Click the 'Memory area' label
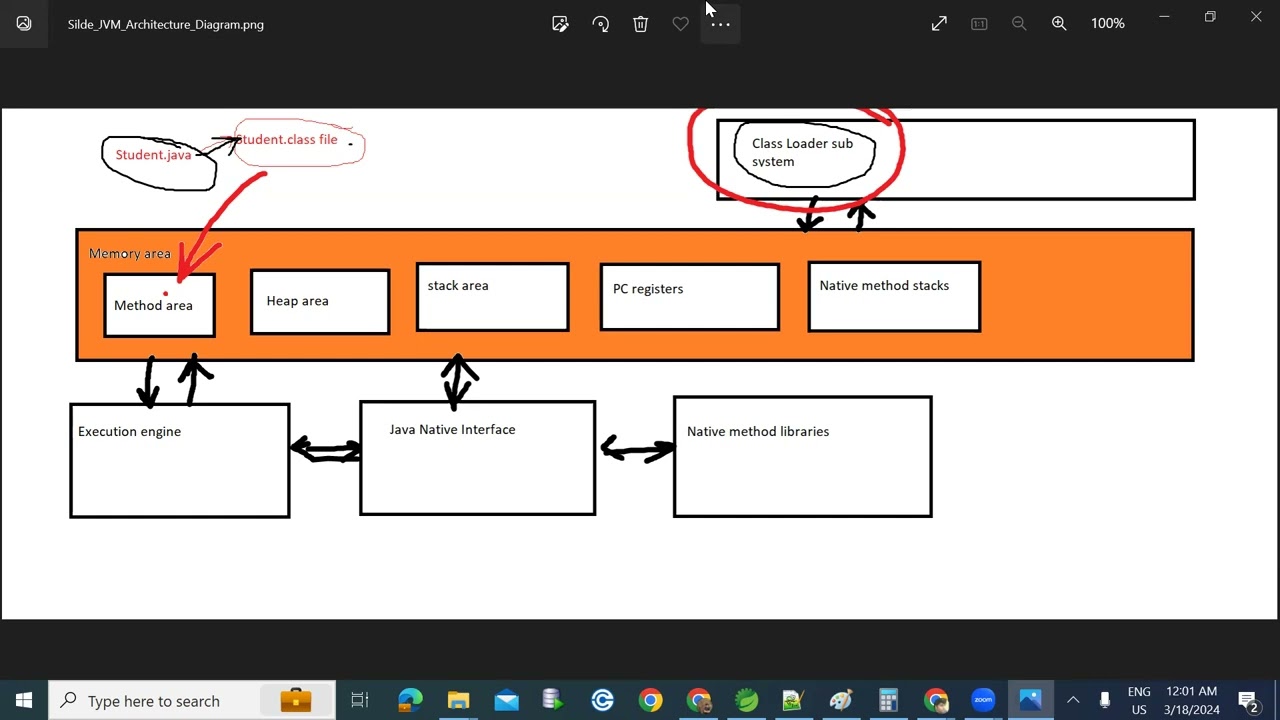Viewport: 1280px width, 720px height. click(x=130, y=254)
